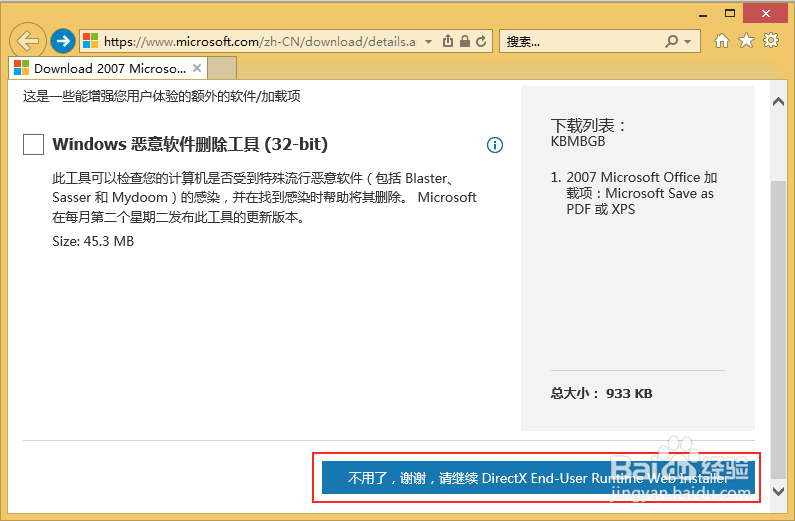Check the Windows 恶意软件删除工具 checkbox
This screenshot has height=521, width=795.
tap(33, 144)
